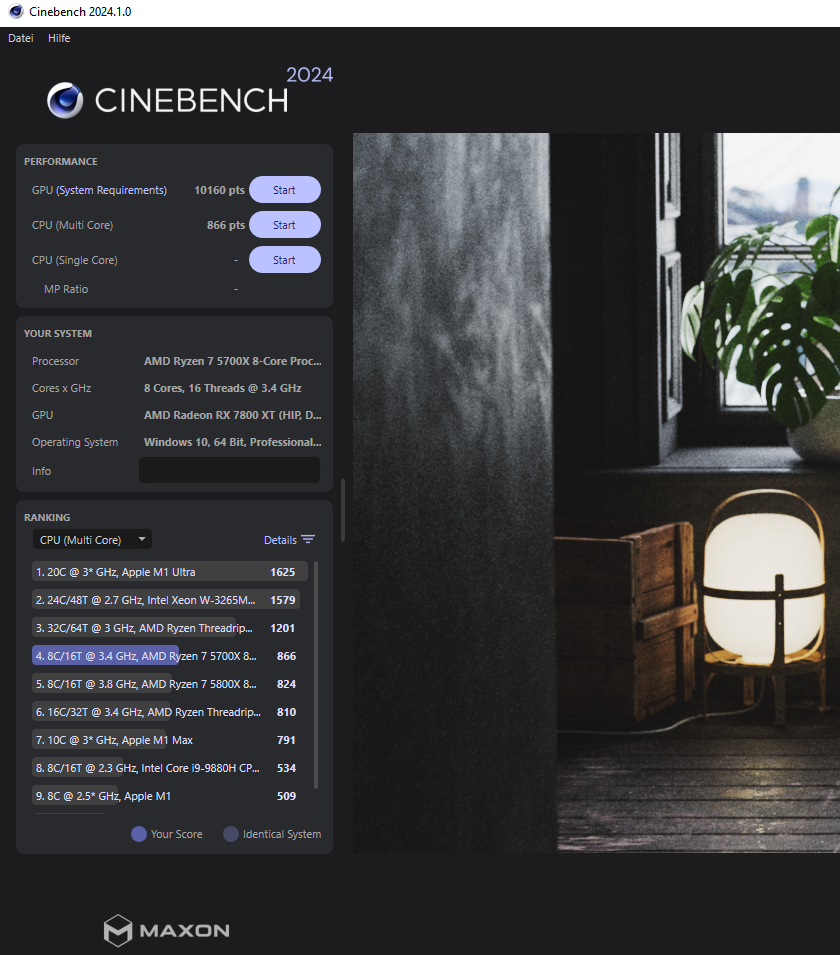Select the Apple M1 Max ranking row
This screenshot has height=955, width=840.
[166, 740]
